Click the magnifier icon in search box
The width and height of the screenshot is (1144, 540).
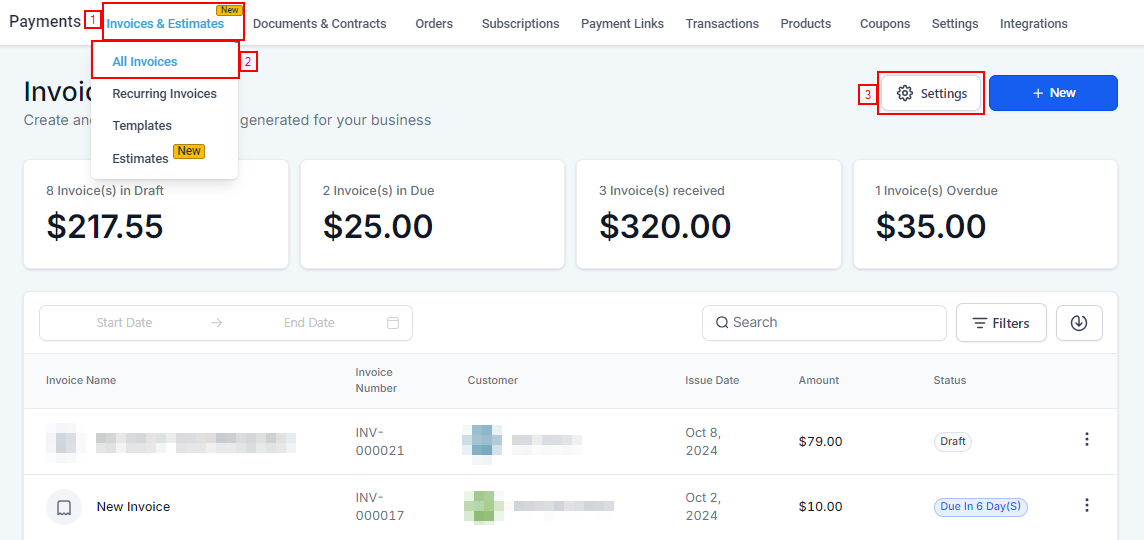[722, 323]
